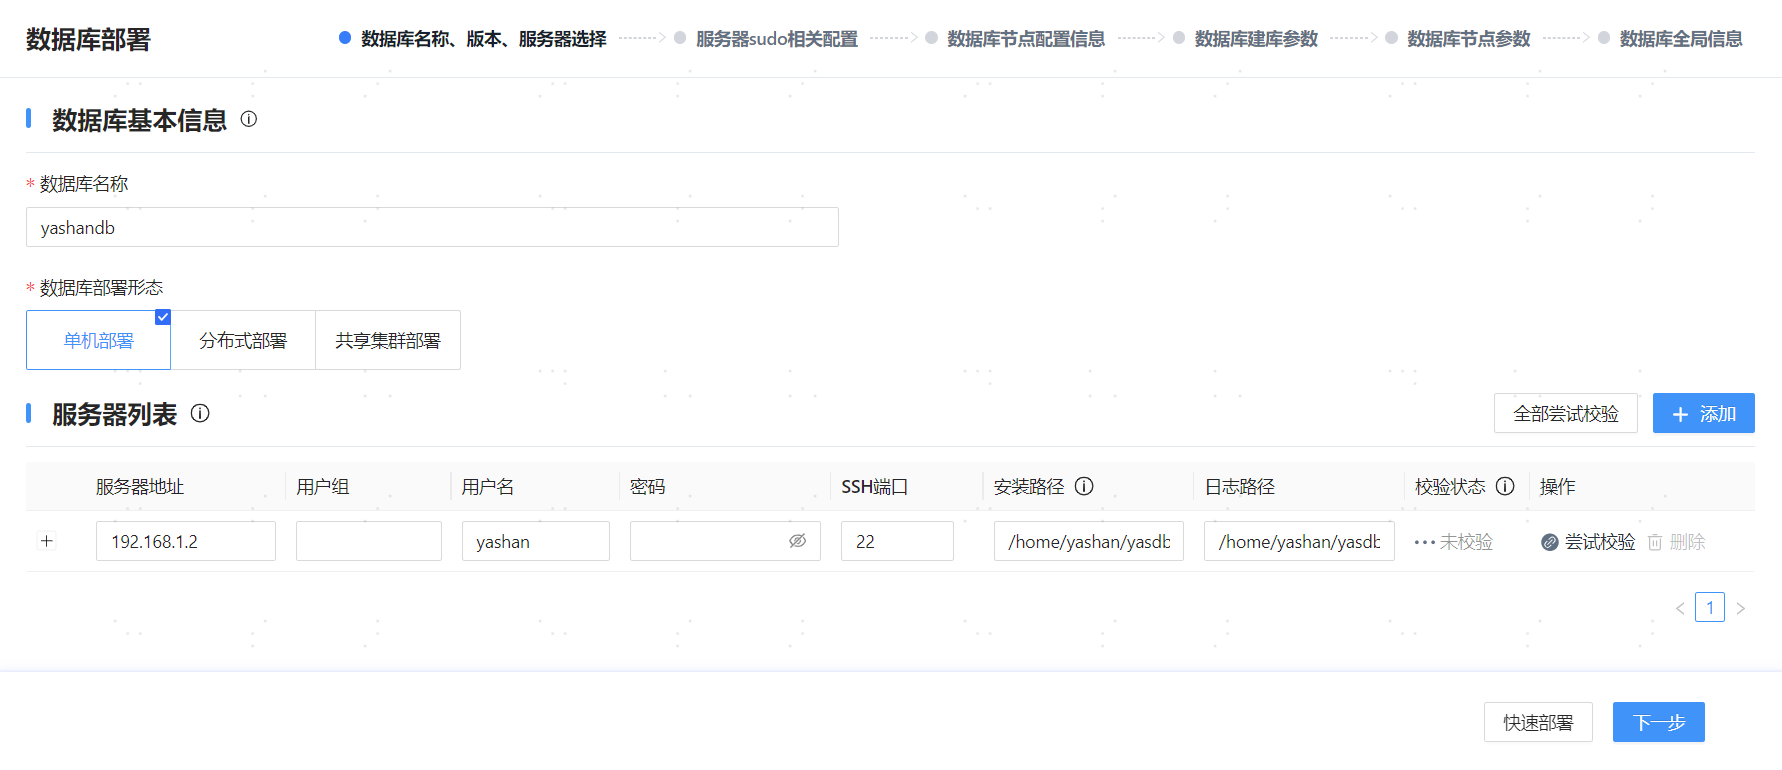Image resolution: width=1782 pixels, height=770 pixels.
Task: Open the 服务器sudo相关配置 step
Action: 776,39
